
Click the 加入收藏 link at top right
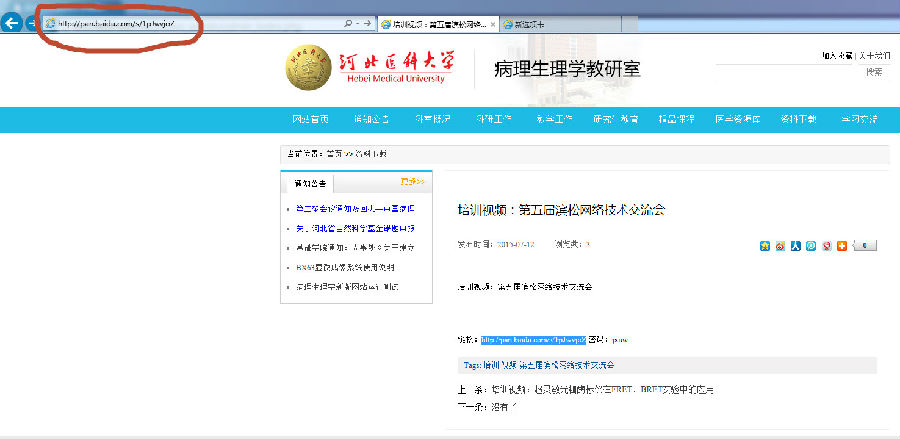click(836, 56)
